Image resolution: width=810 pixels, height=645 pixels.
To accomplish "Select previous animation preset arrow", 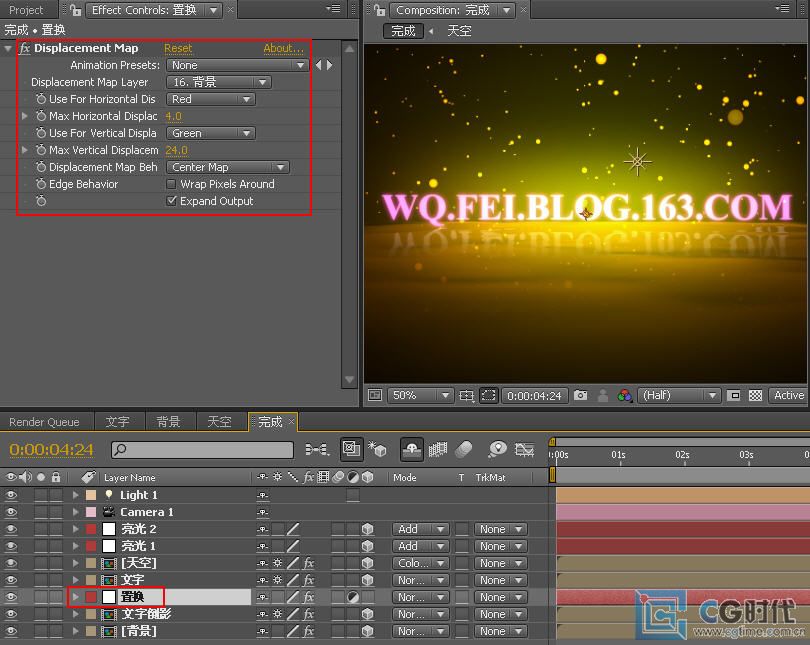I will pyautogui.click(x=318, y=65).
